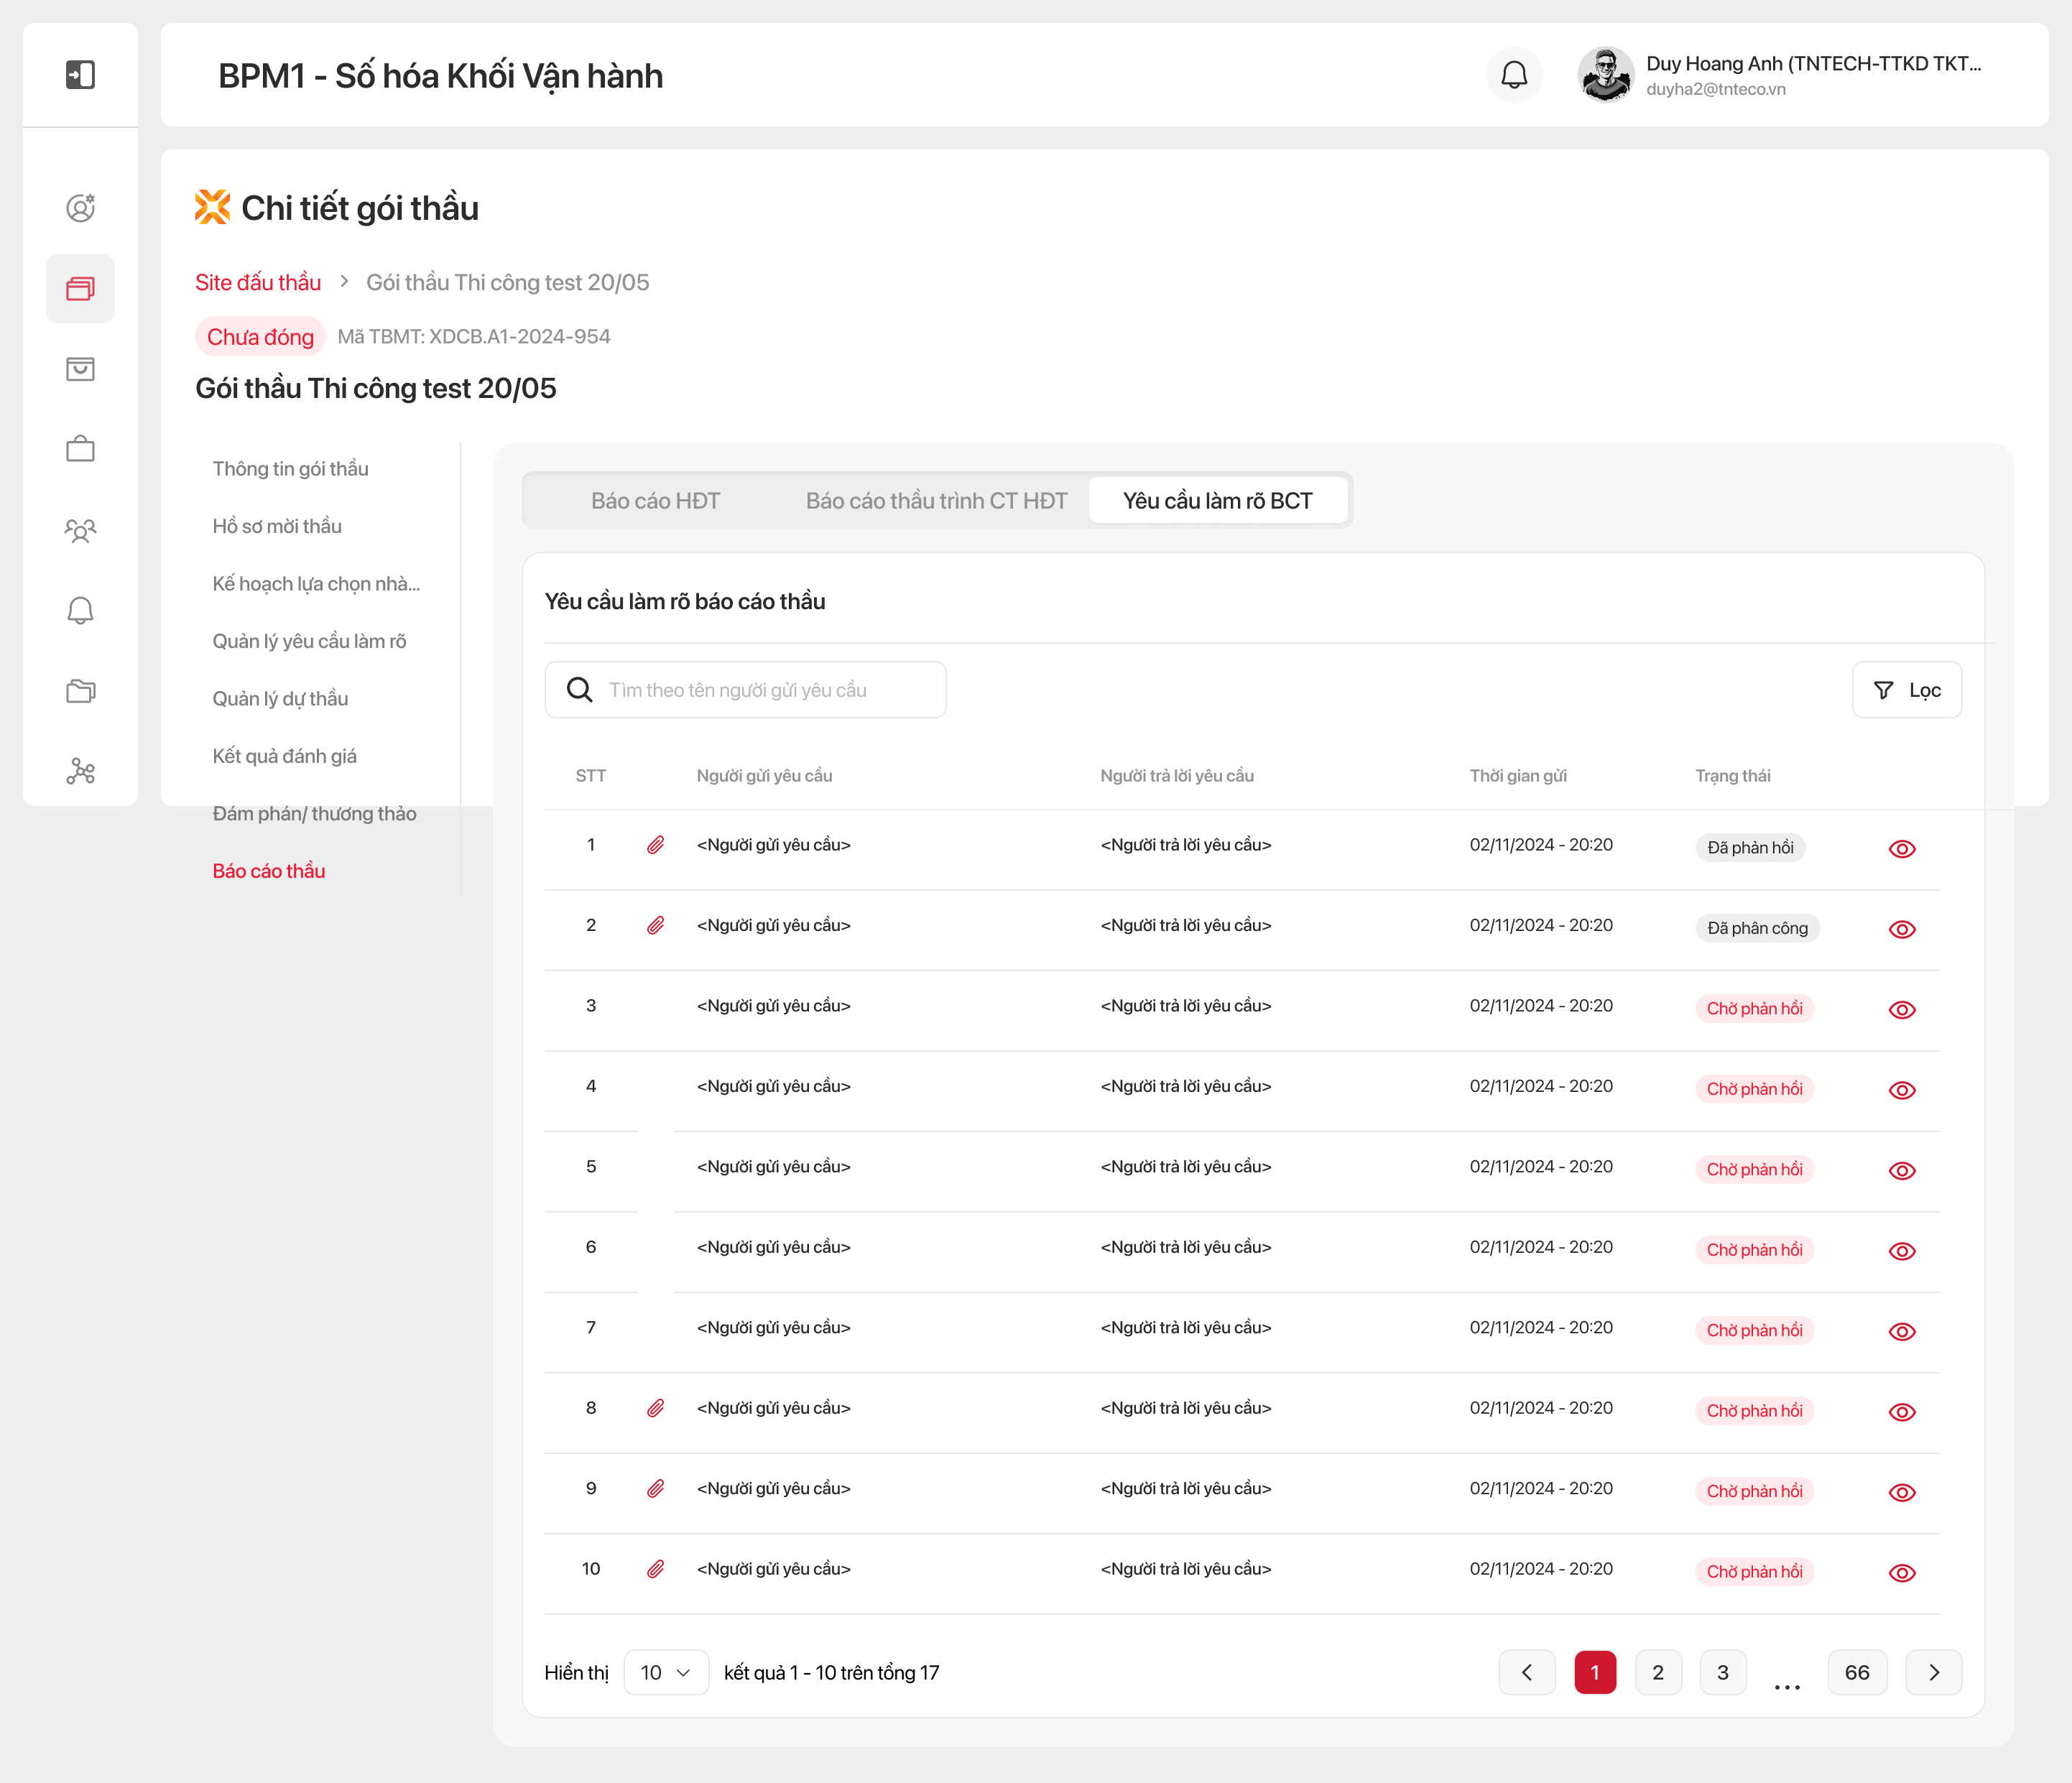Collapse the sidebar with the top-left panel icon

[80, 75]
